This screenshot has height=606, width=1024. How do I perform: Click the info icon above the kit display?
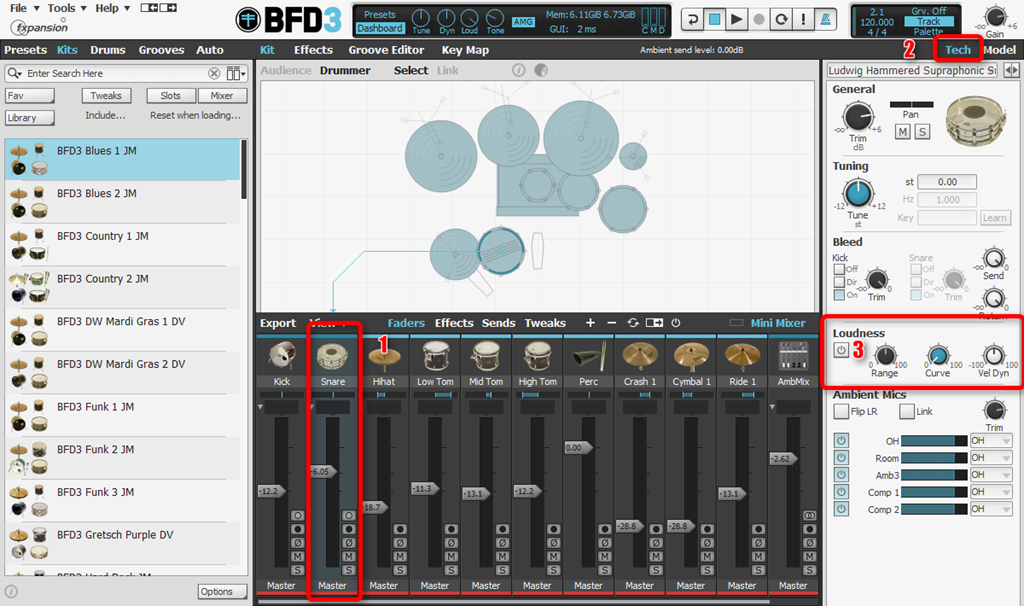[517, 70]
